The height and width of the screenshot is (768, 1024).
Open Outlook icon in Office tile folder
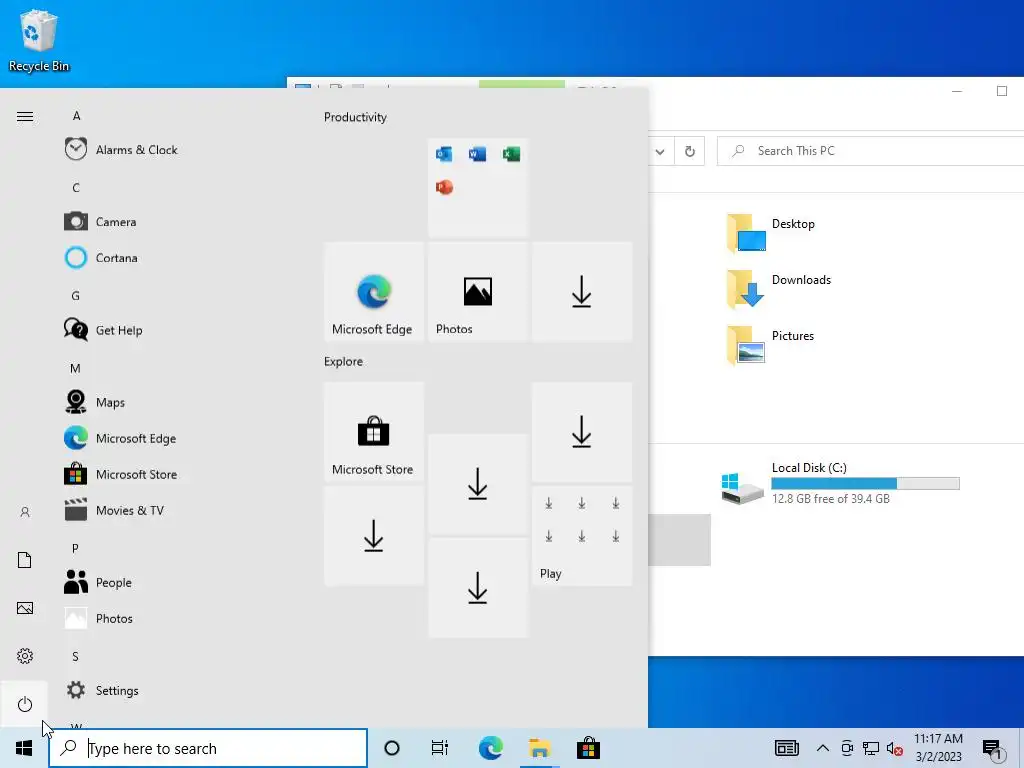tap(444, 154)
